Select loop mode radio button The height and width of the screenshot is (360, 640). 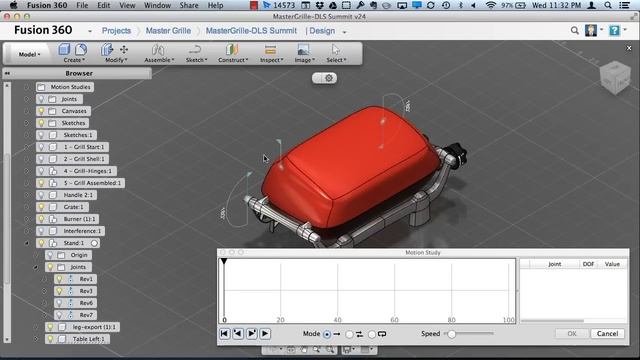point(372,334)
